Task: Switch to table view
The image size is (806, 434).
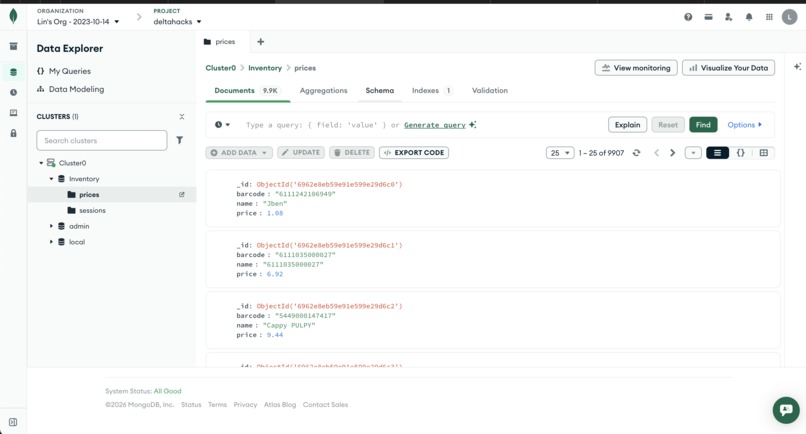Action: pyautogui.click(x=764, y=153)
